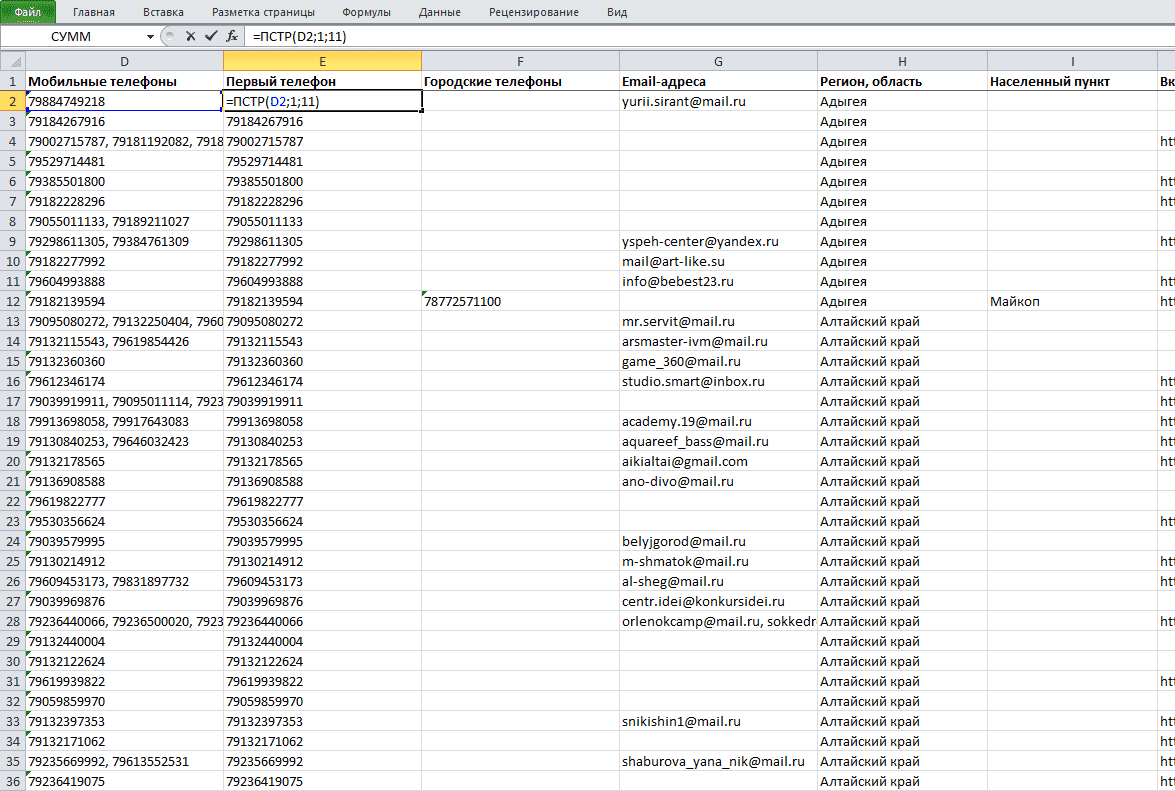Screen dimensions: 1175x791
Task: Select column D header
Action: (x=124, y=61)
